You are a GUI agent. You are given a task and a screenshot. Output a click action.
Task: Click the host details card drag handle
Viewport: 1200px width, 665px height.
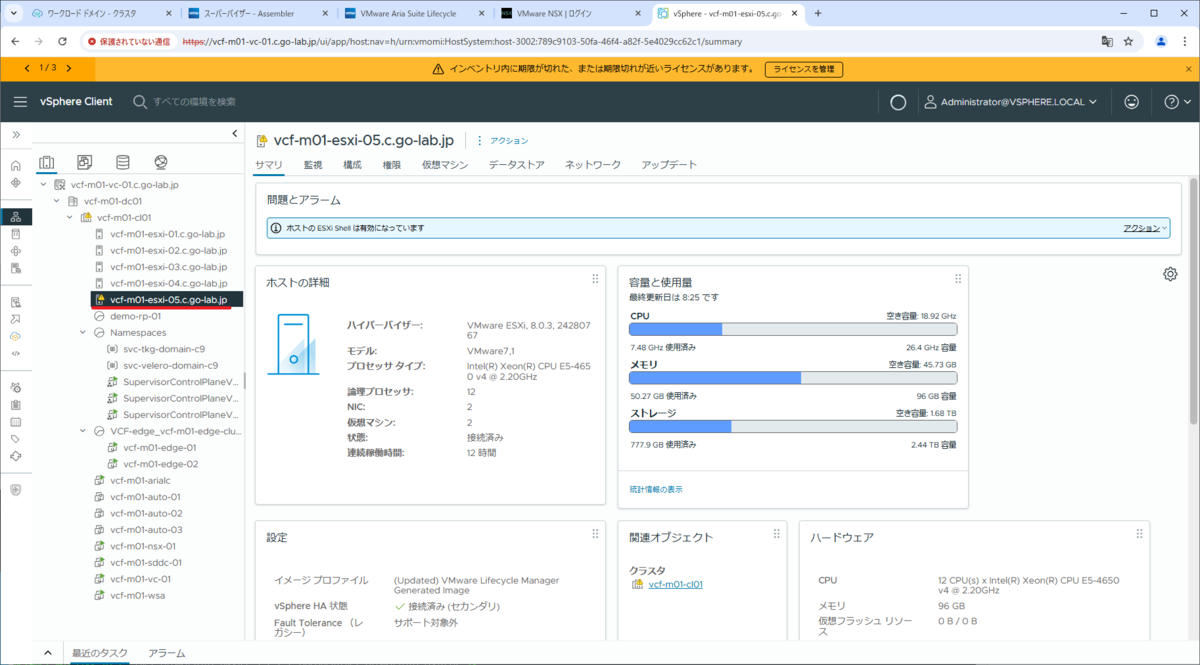[595, 279]
